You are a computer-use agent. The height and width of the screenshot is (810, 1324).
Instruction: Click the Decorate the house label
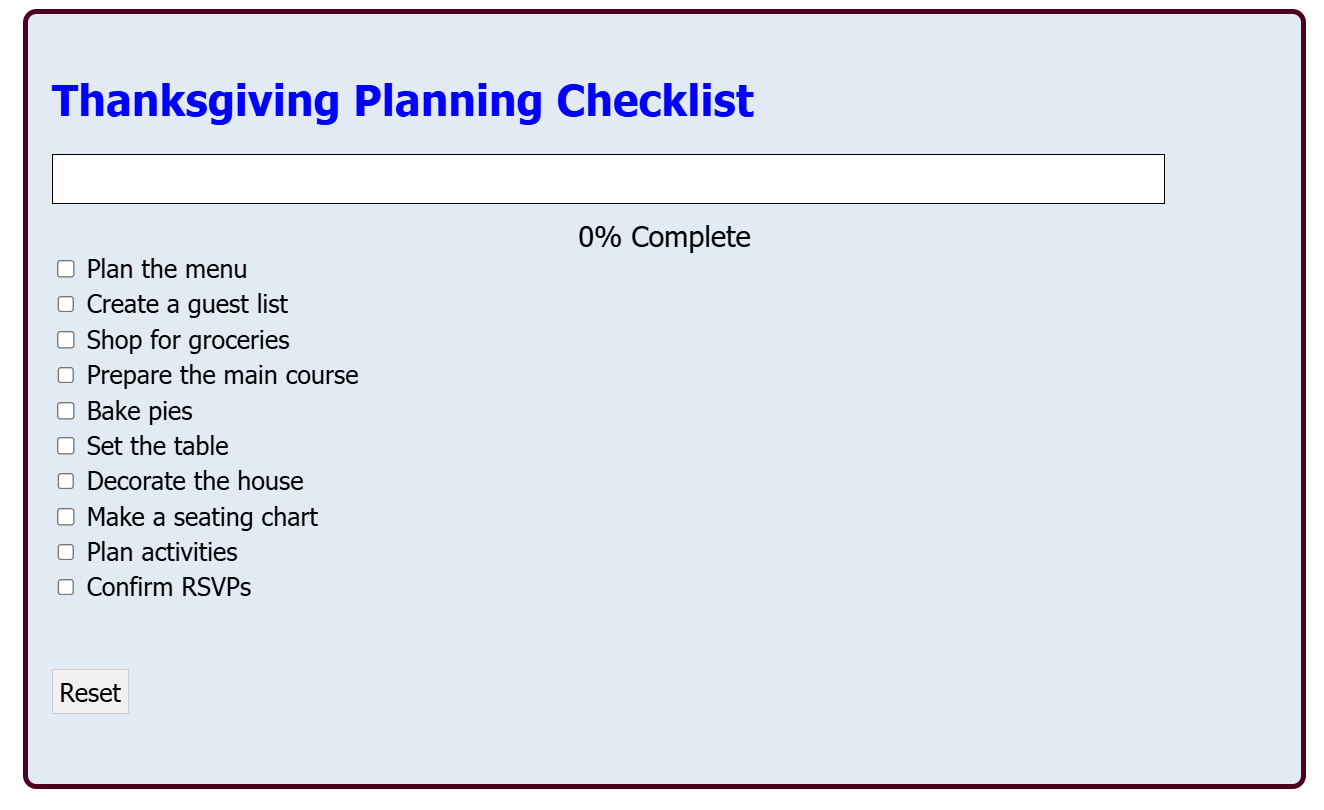(195, 481)
